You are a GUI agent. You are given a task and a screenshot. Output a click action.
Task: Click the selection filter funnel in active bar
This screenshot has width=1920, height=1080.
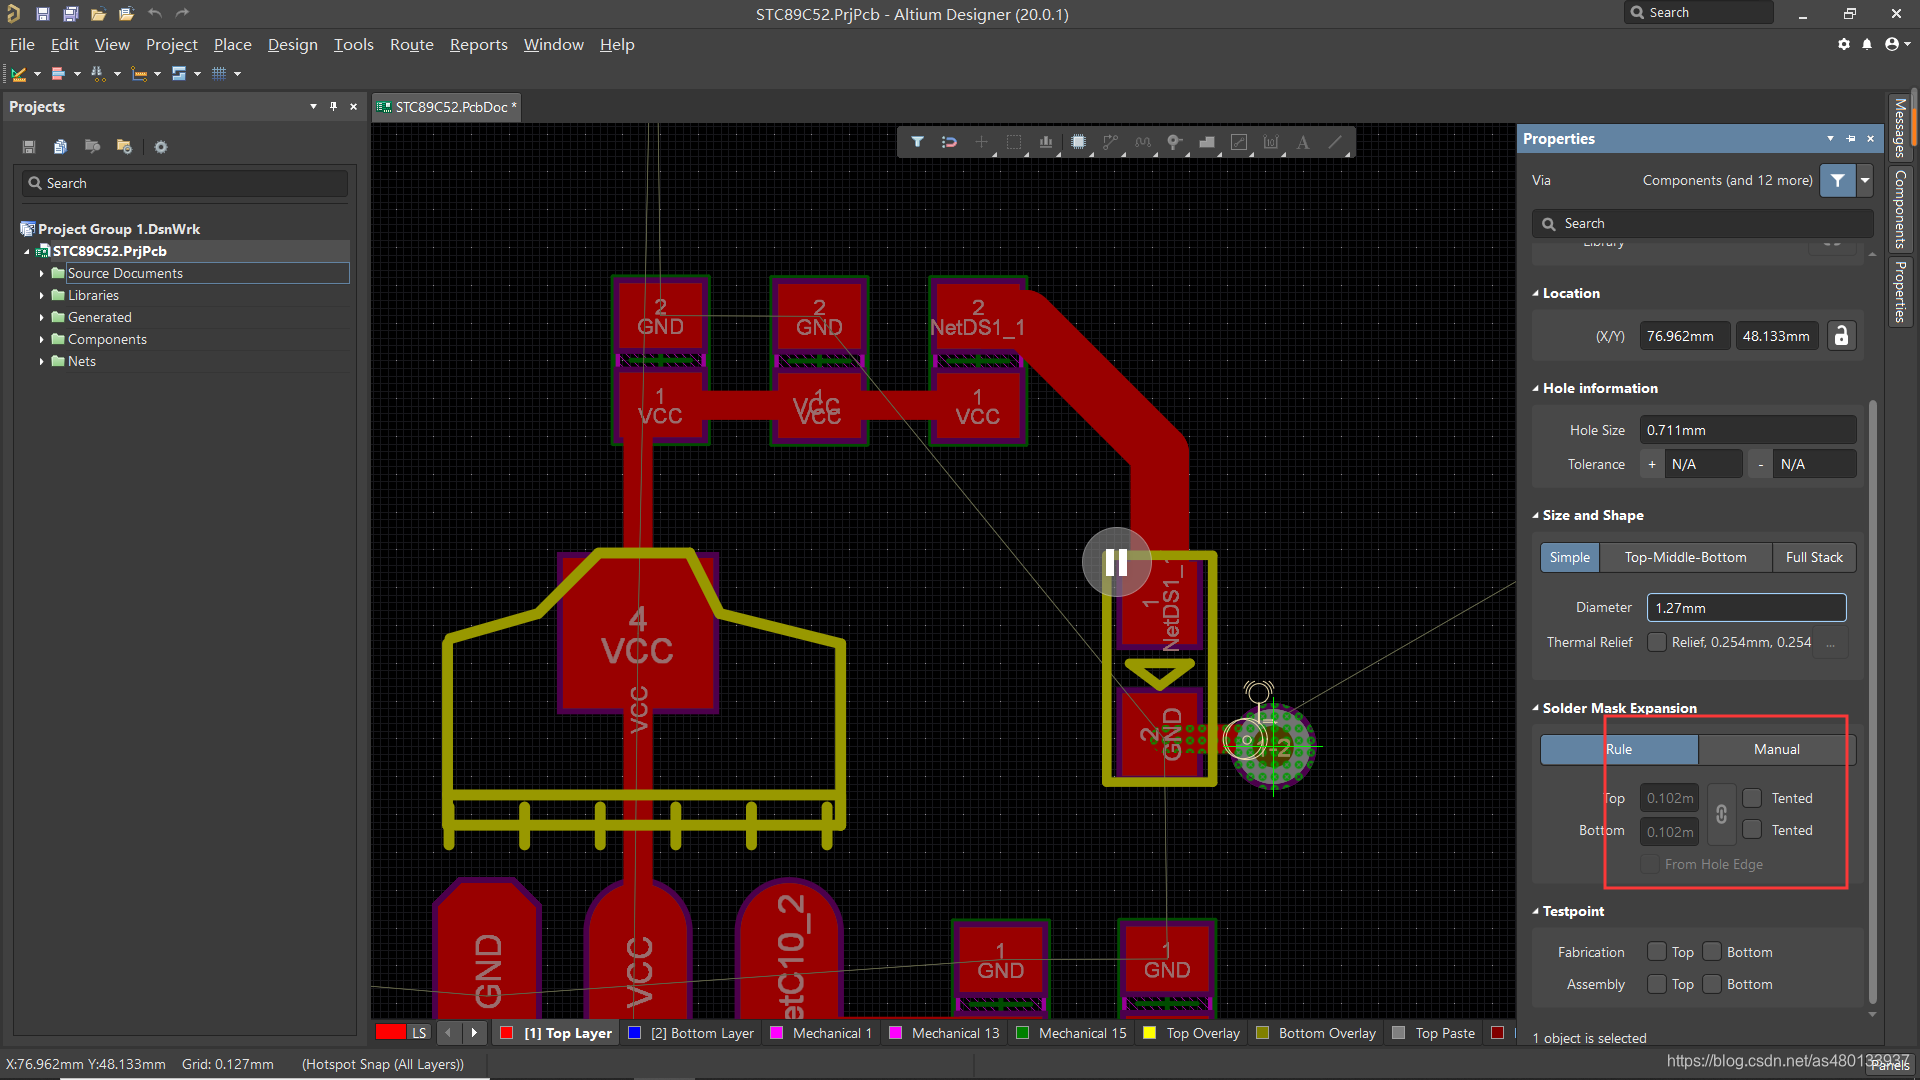(916, 142)
